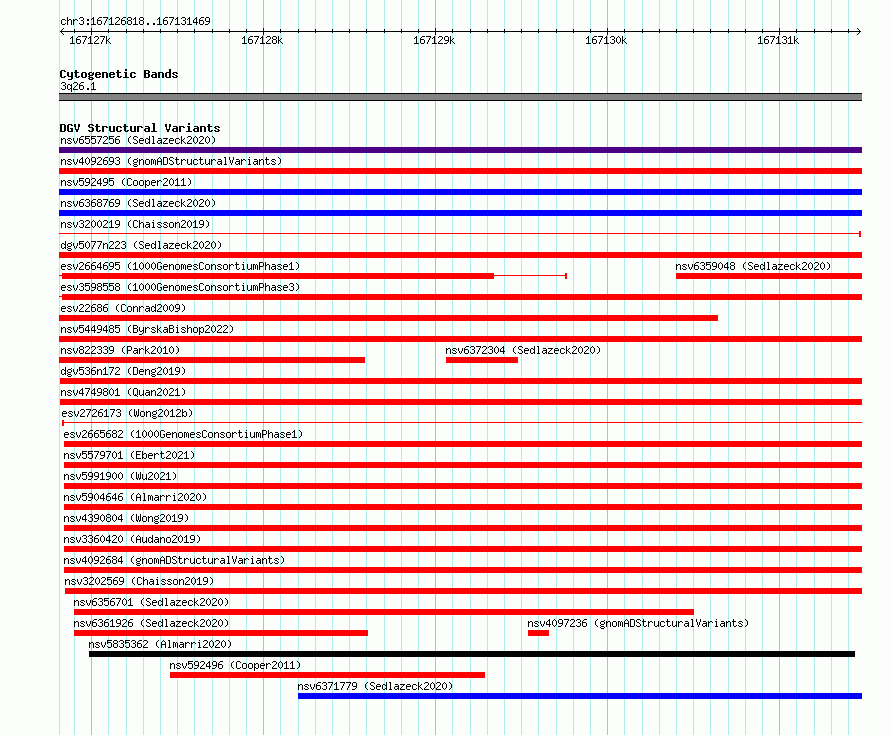The width and height of the screenshot is (890, 735).
Task: Click nsv592496 (Cooper2011) label
Action: 235,665
